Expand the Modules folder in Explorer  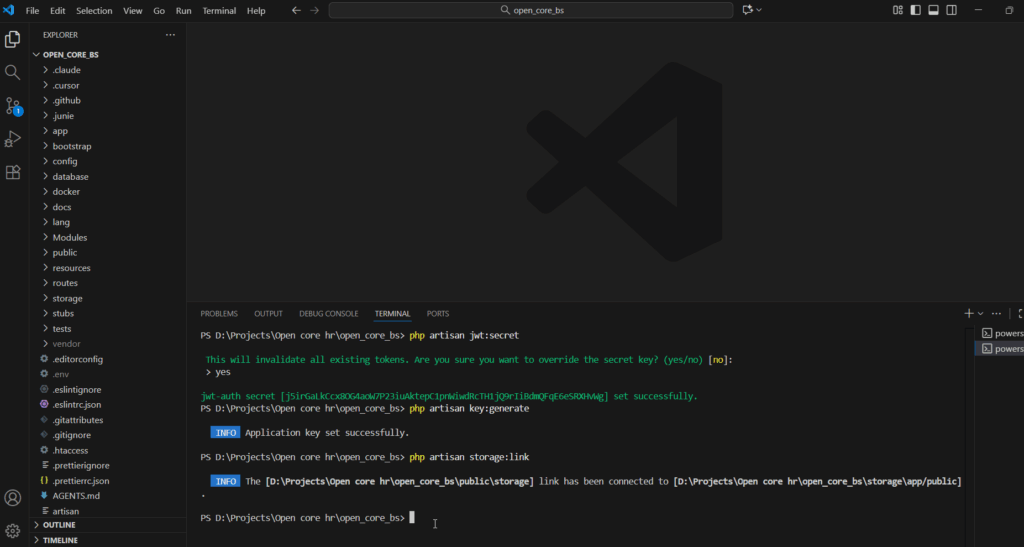pos(69,237)
